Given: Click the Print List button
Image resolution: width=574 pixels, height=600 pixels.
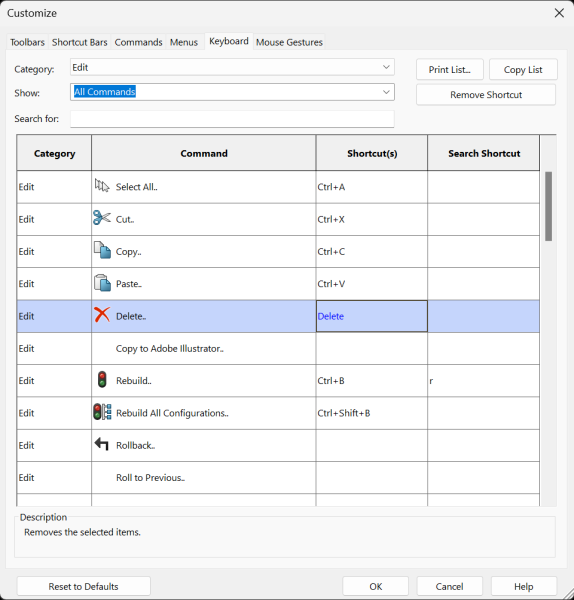Looking at the screenshot, I should [450, 70].
